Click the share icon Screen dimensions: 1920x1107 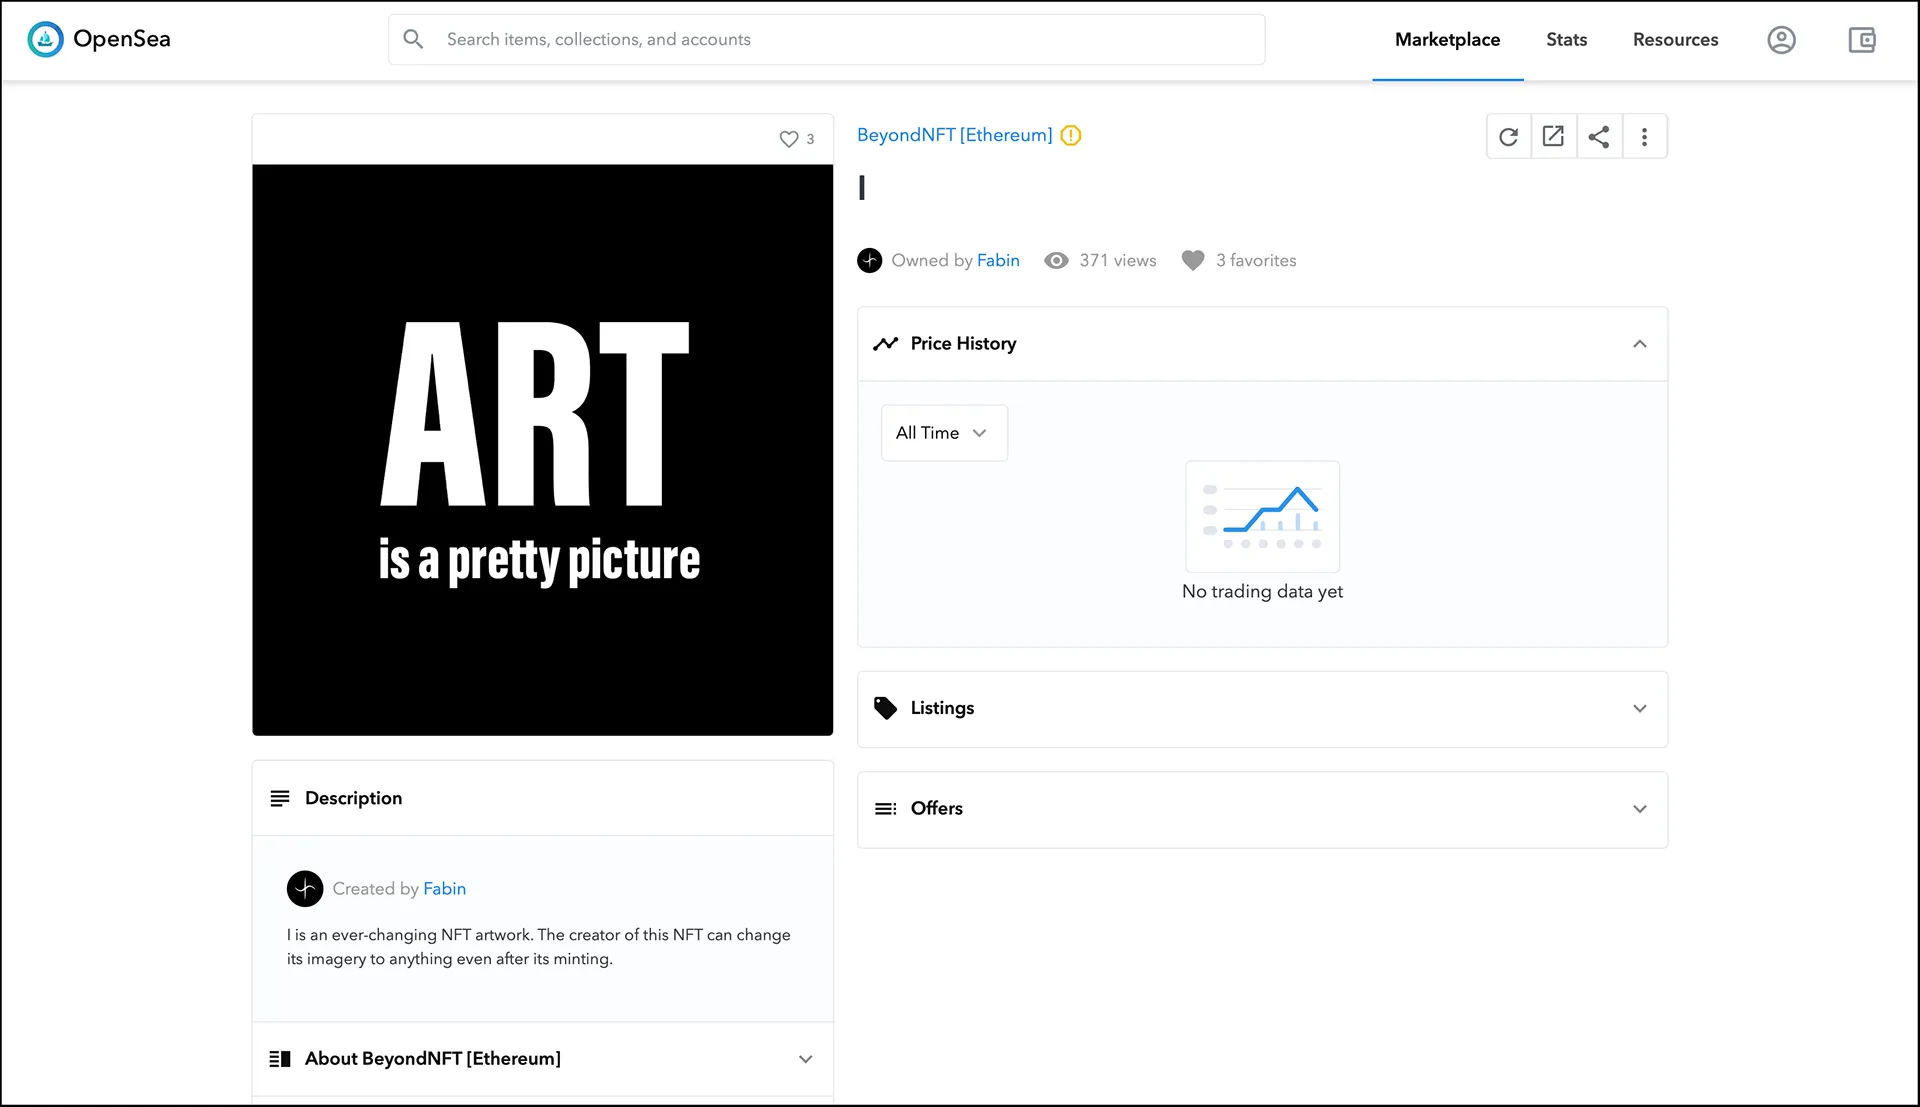1599,137
